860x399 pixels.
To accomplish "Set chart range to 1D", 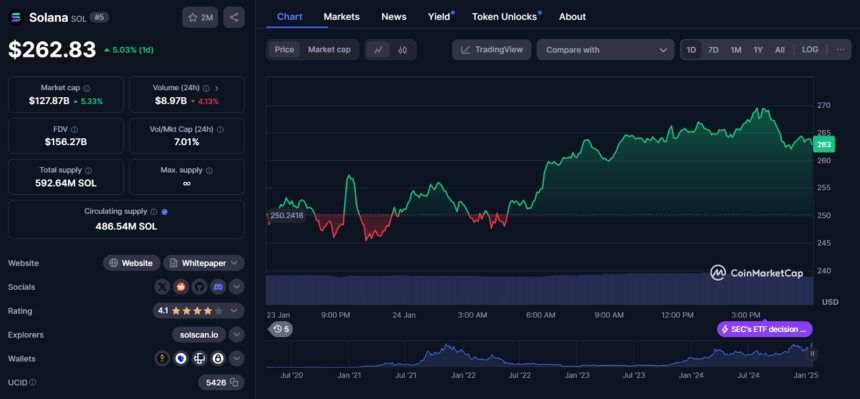I will [691, 50].
